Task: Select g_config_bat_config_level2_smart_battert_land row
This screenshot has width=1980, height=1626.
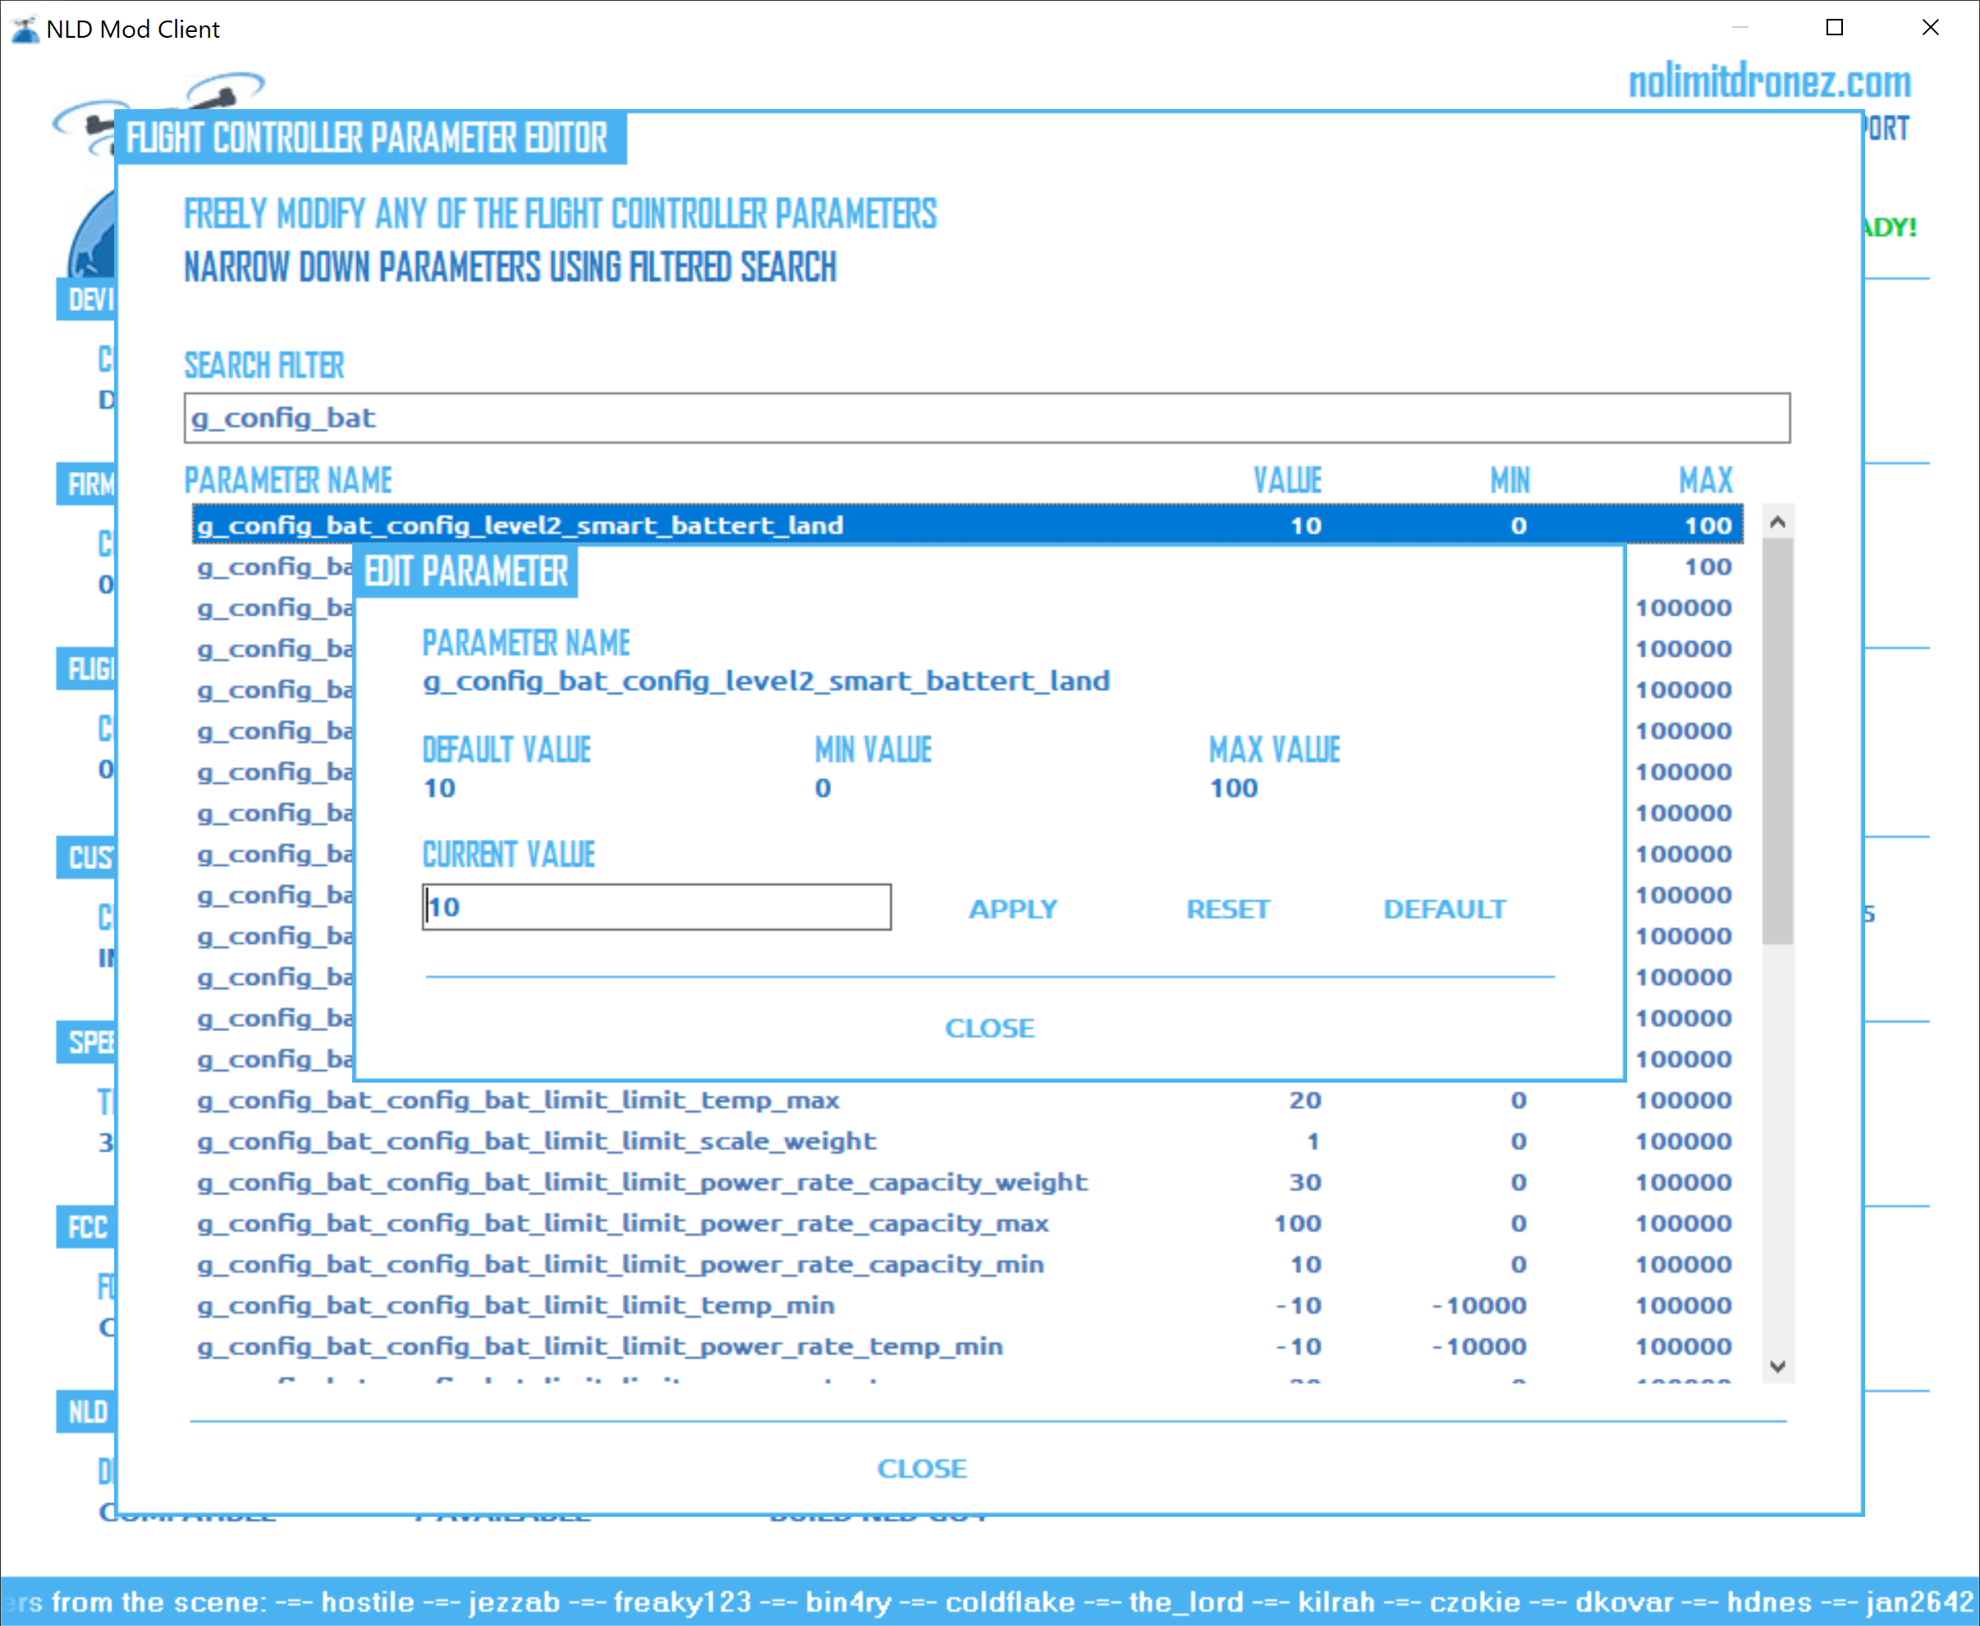Action: click(x=520, y=525)
